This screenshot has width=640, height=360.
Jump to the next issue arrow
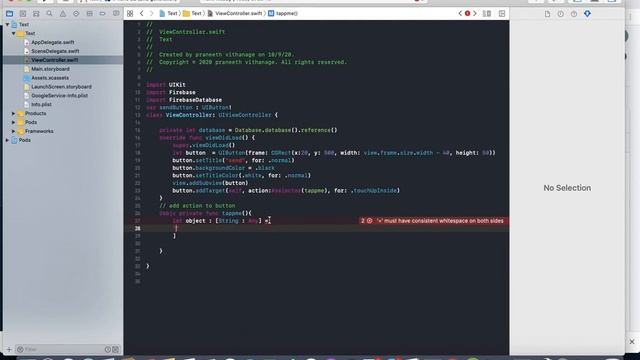point(475,13)
